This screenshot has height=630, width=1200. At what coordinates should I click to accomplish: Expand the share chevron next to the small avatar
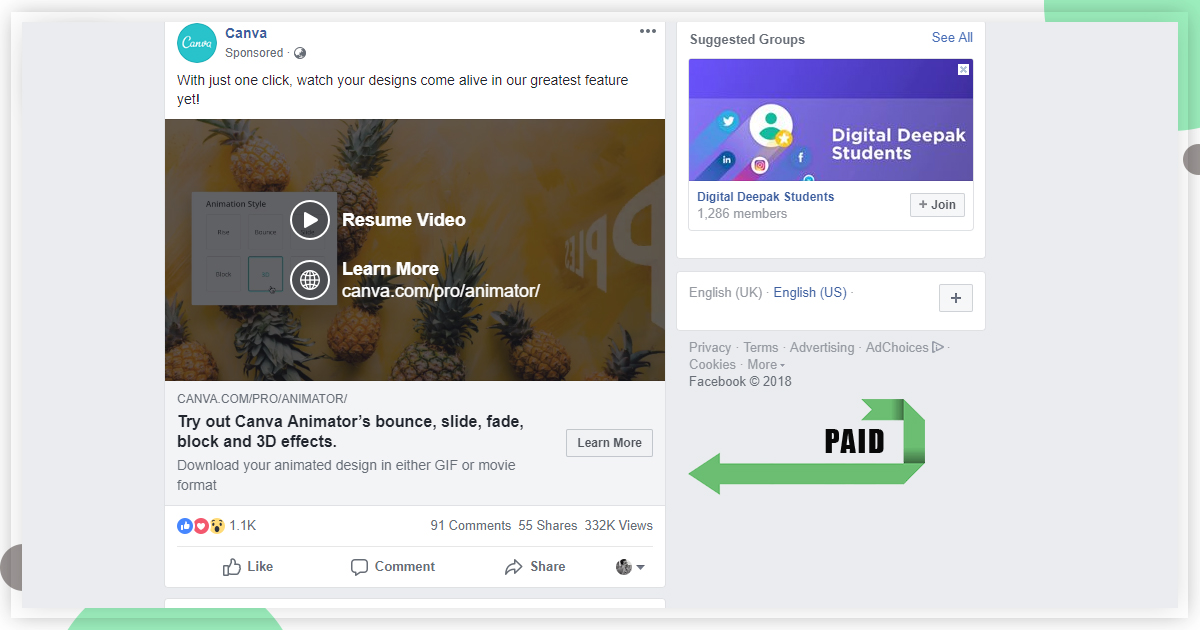(x=640, y=566)
